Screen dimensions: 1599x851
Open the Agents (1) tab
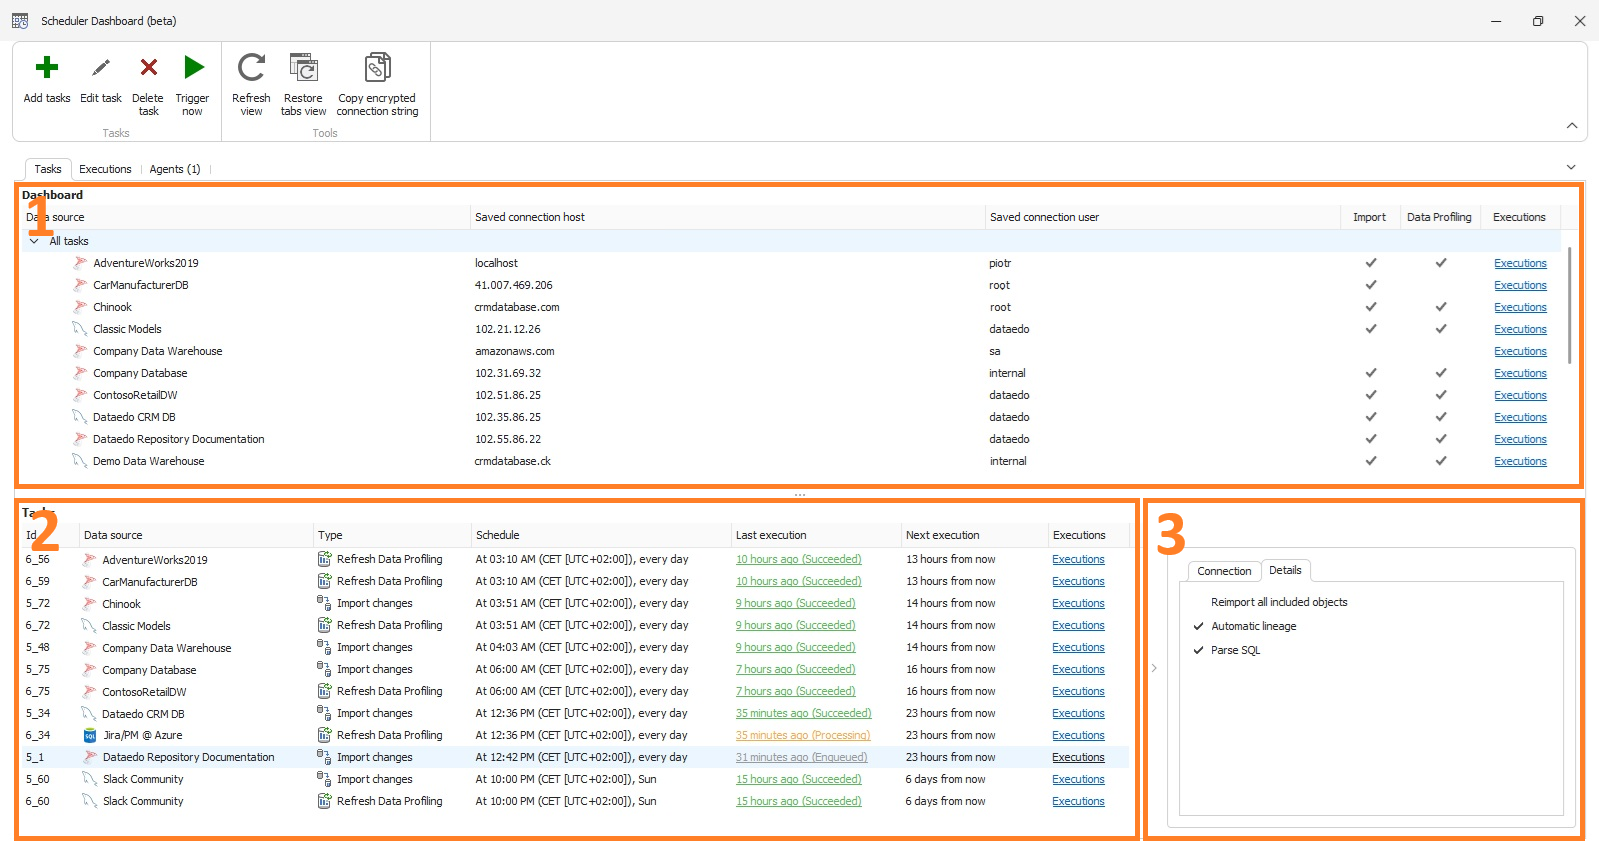click(175, 169)
